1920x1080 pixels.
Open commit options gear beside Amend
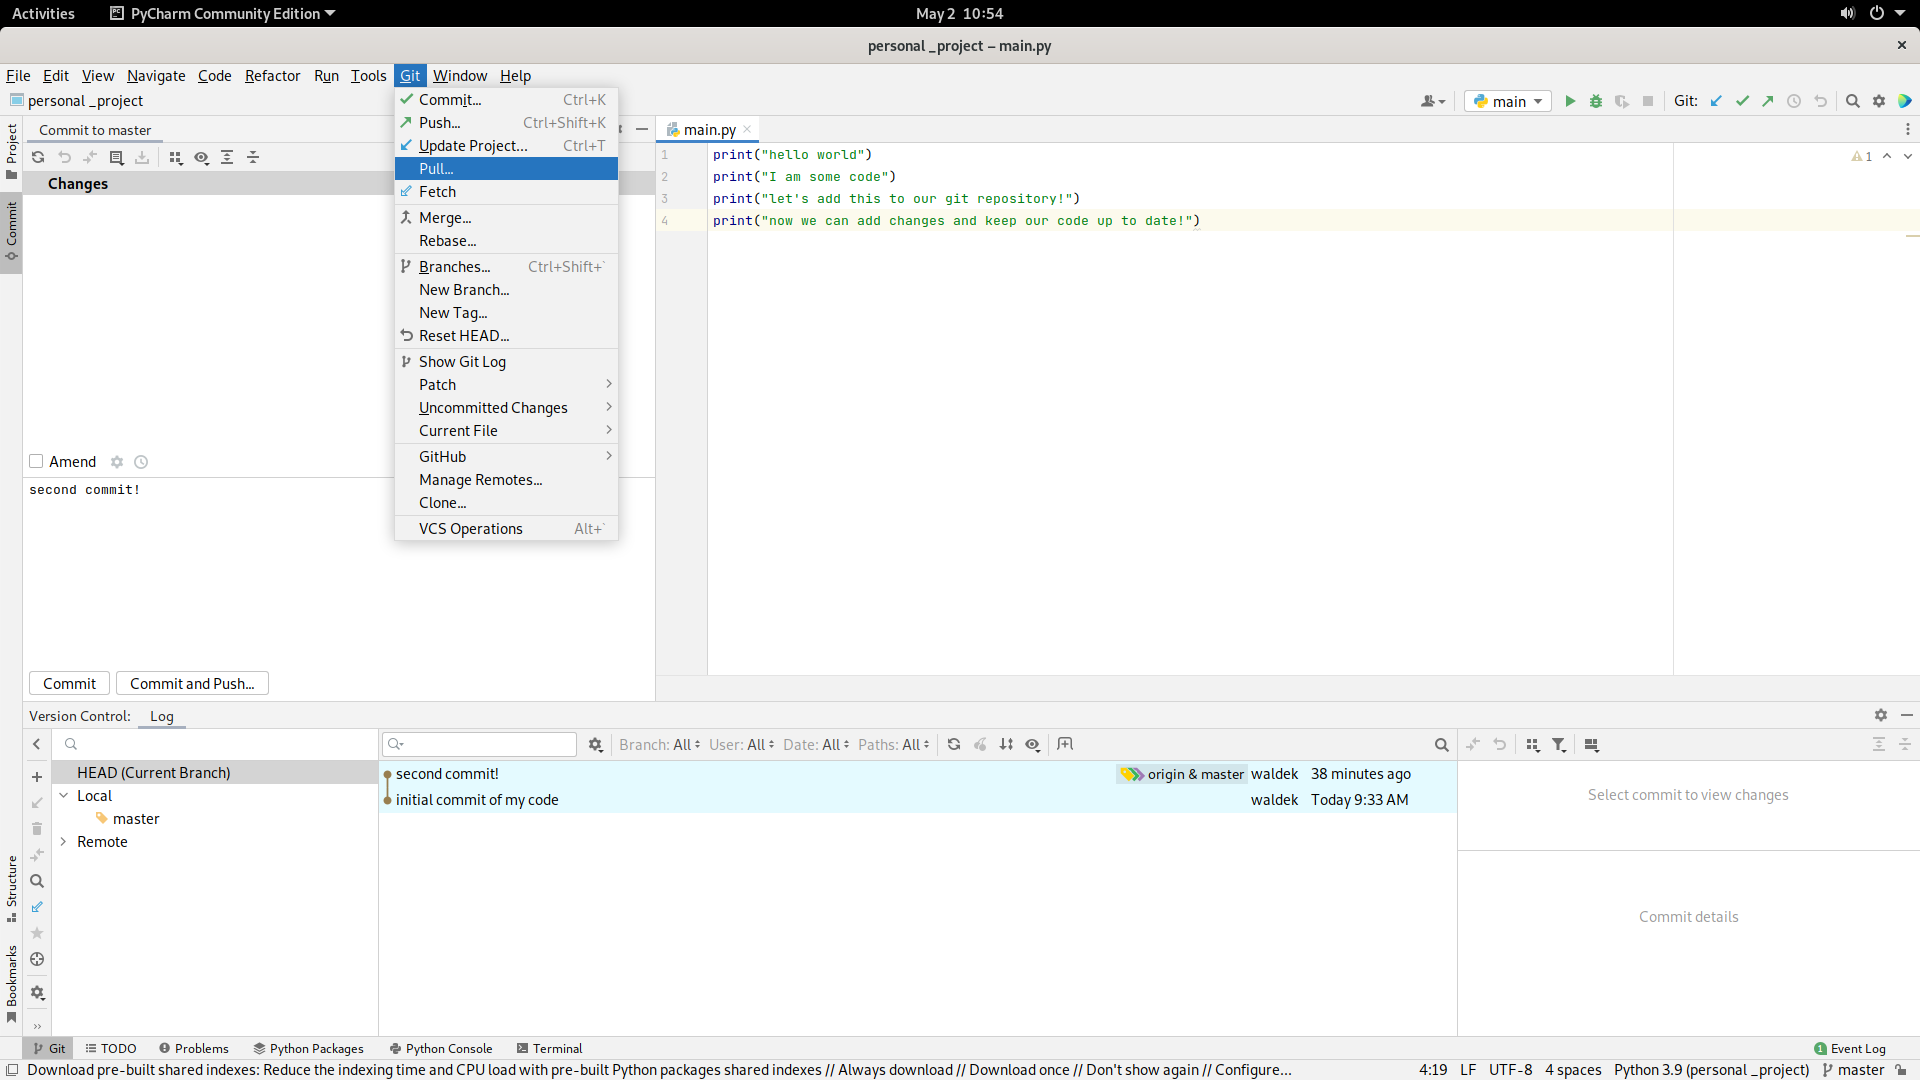[117, 462]
